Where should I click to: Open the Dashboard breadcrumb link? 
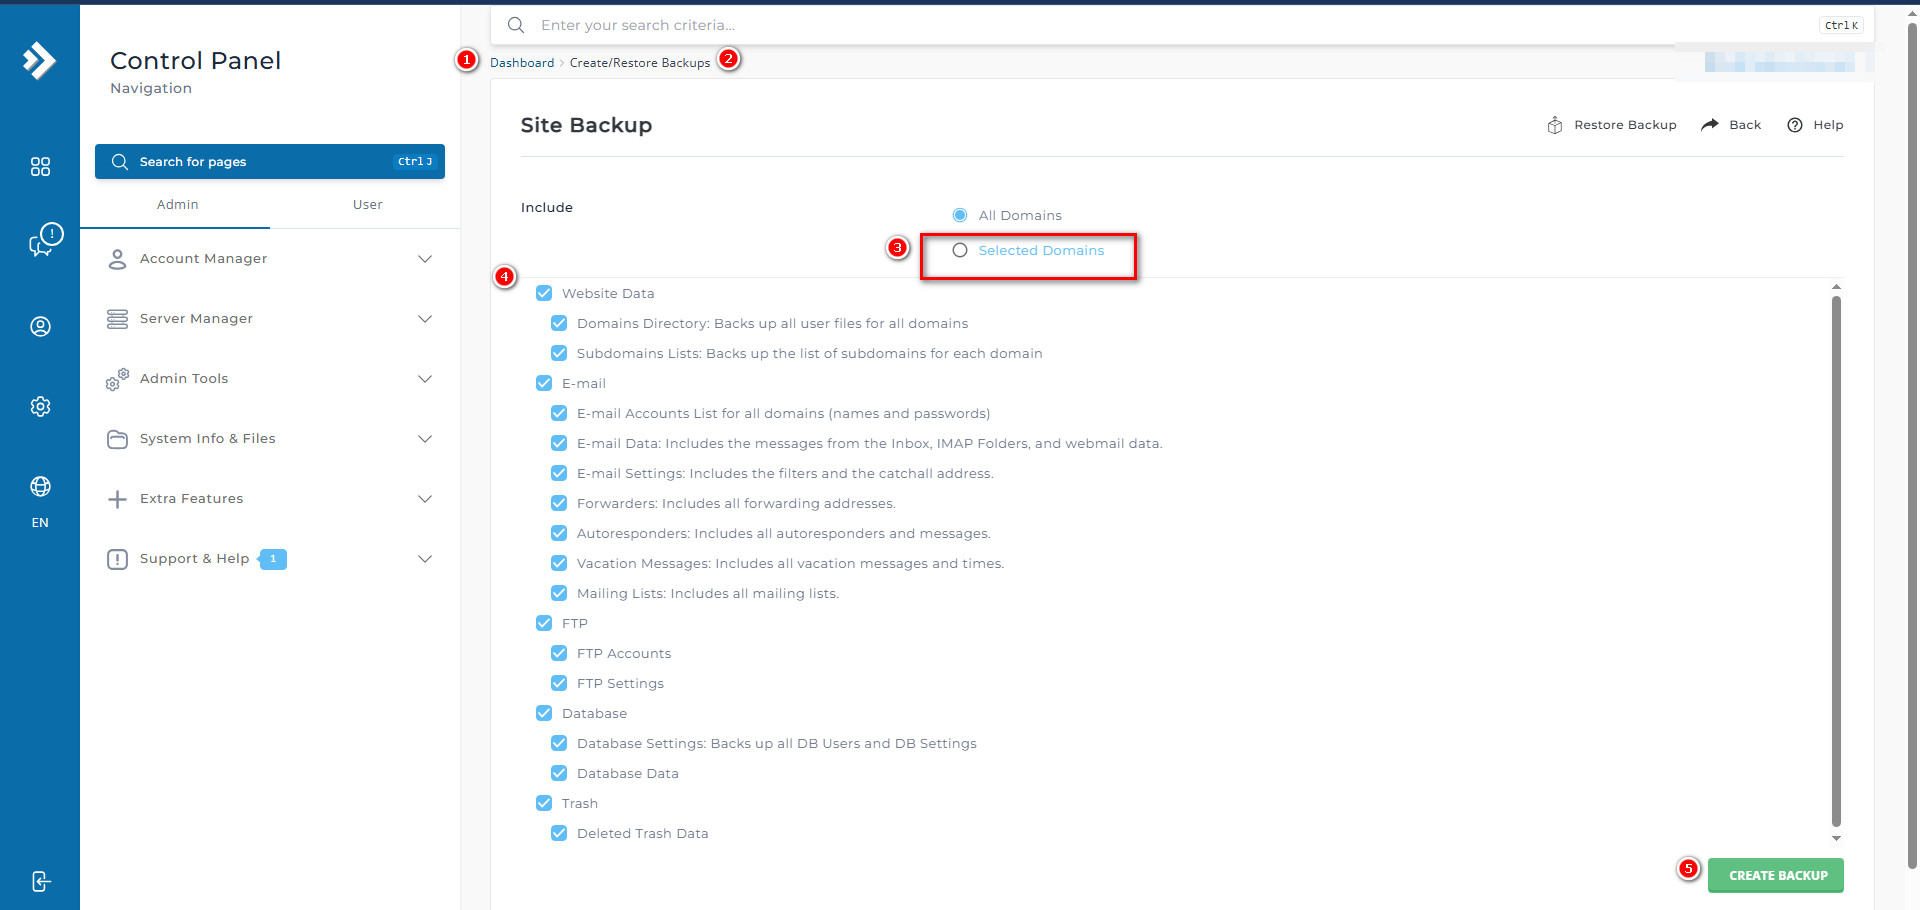click(x=521, y=62)
